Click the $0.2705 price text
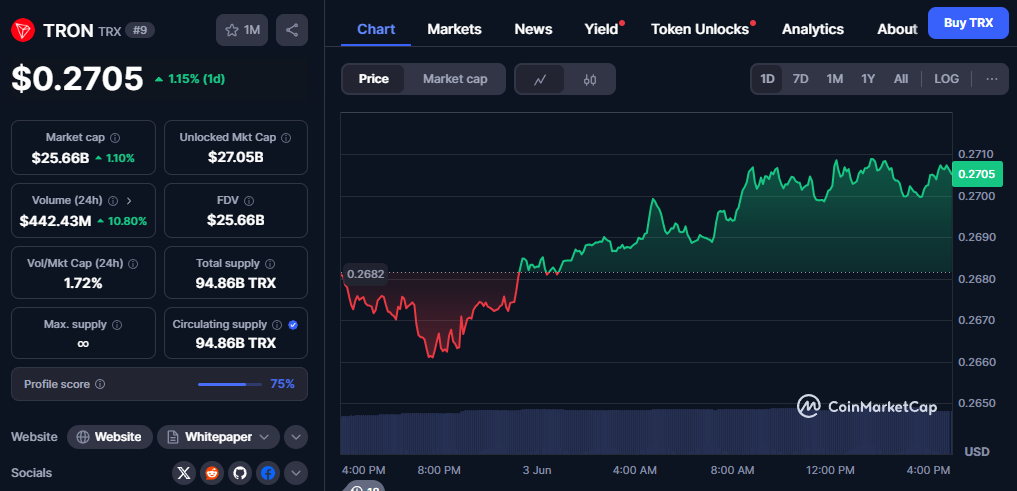 [x=77, y=79]
